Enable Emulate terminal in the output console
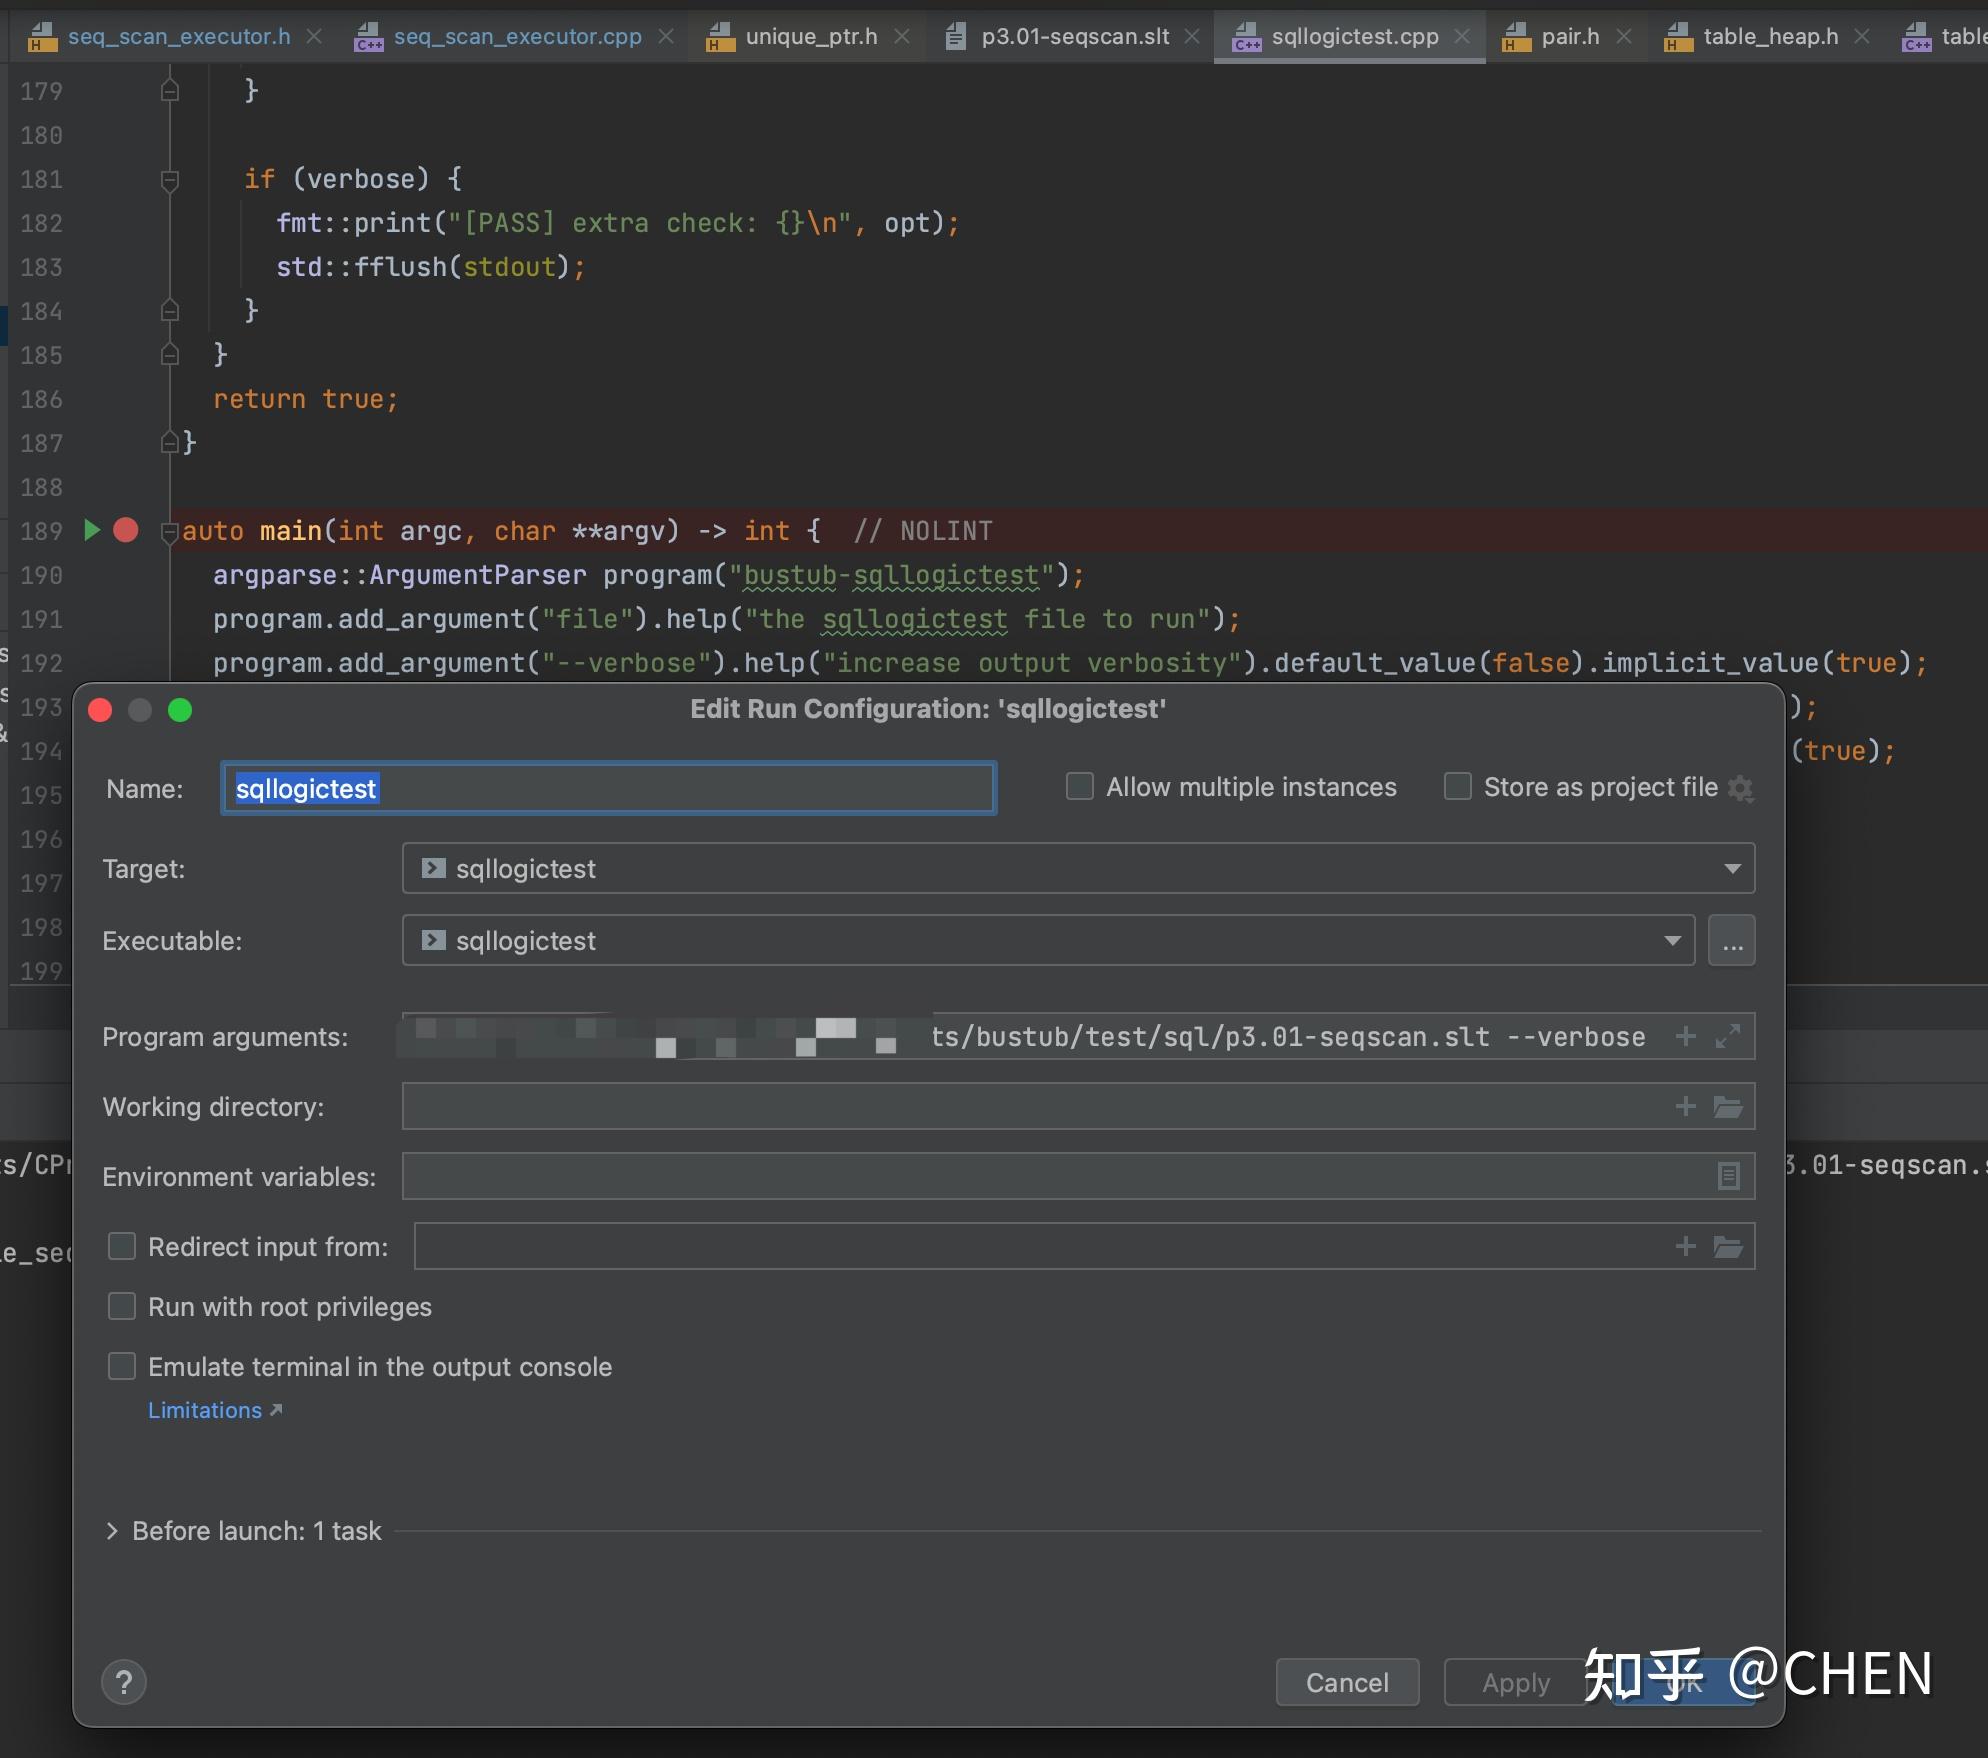Image resolution: width=1988 pixels, height=1758 pixels. coord(122,1366)
